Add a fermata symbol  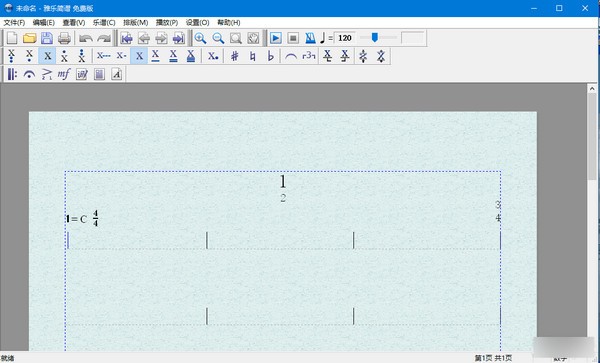click(x=29, y=74)
